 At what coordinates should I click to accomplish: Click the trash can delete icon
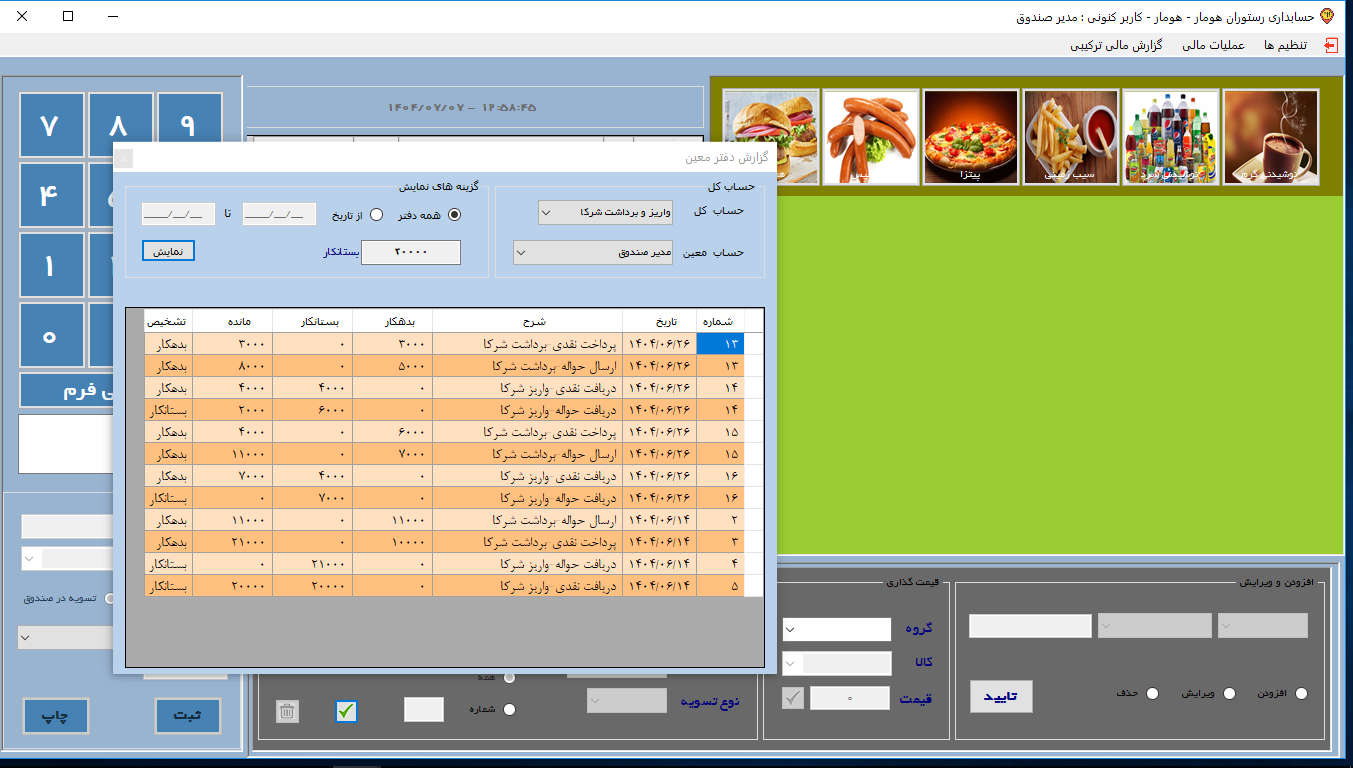click(x=287, y=712)
